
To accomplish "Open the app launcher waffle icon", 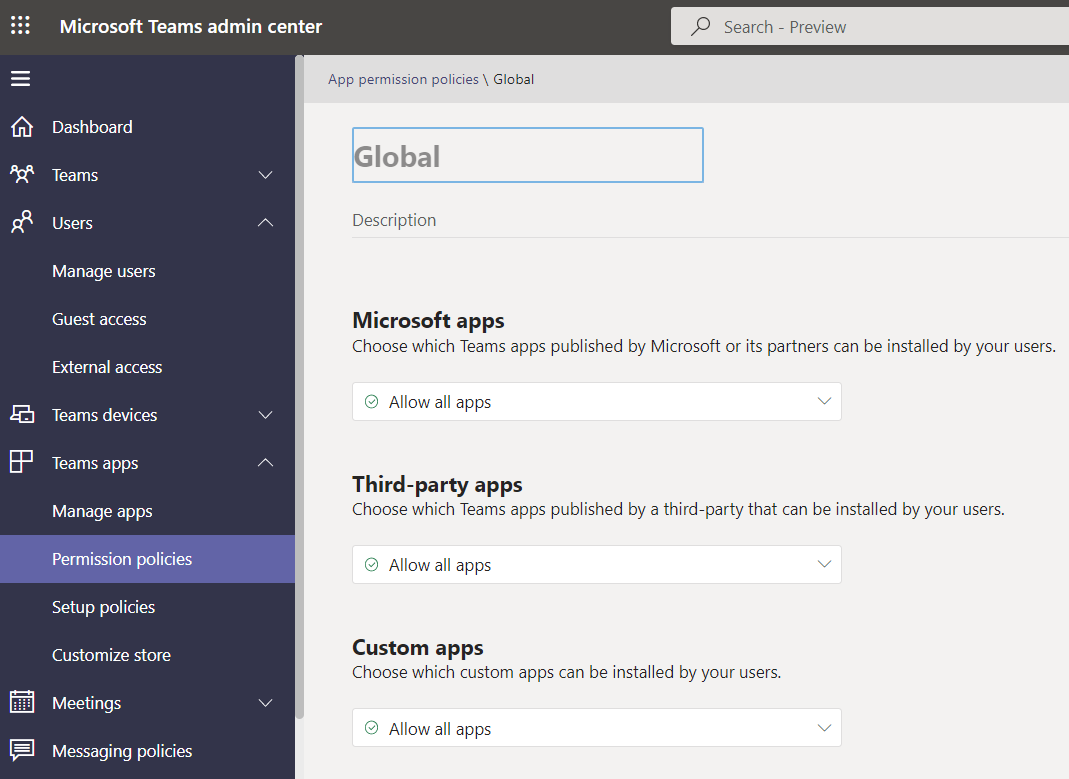I will point(20,25).
